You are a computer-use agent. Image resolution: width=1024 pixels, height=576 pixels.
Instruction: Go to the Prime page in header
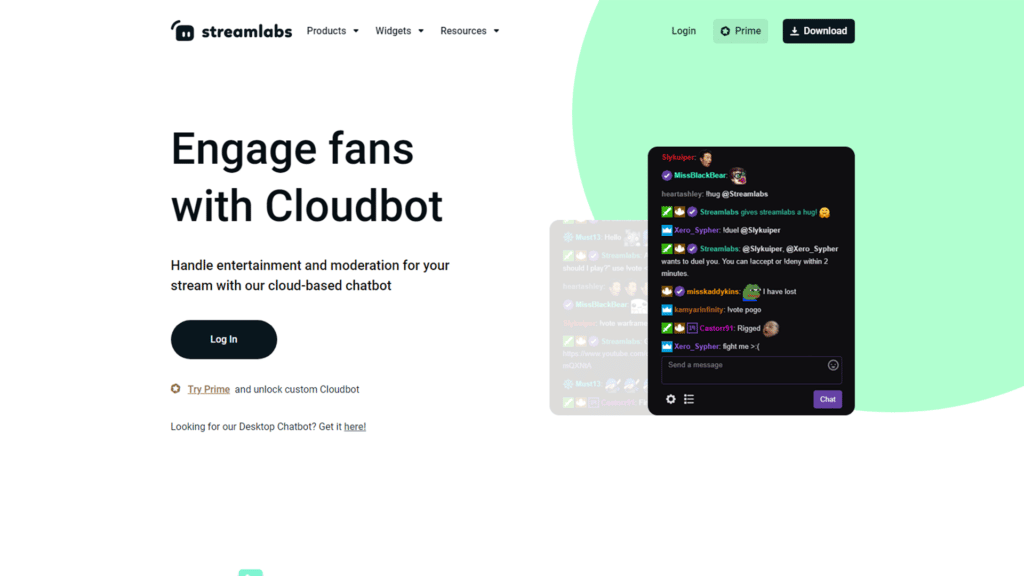pos(740,31)
